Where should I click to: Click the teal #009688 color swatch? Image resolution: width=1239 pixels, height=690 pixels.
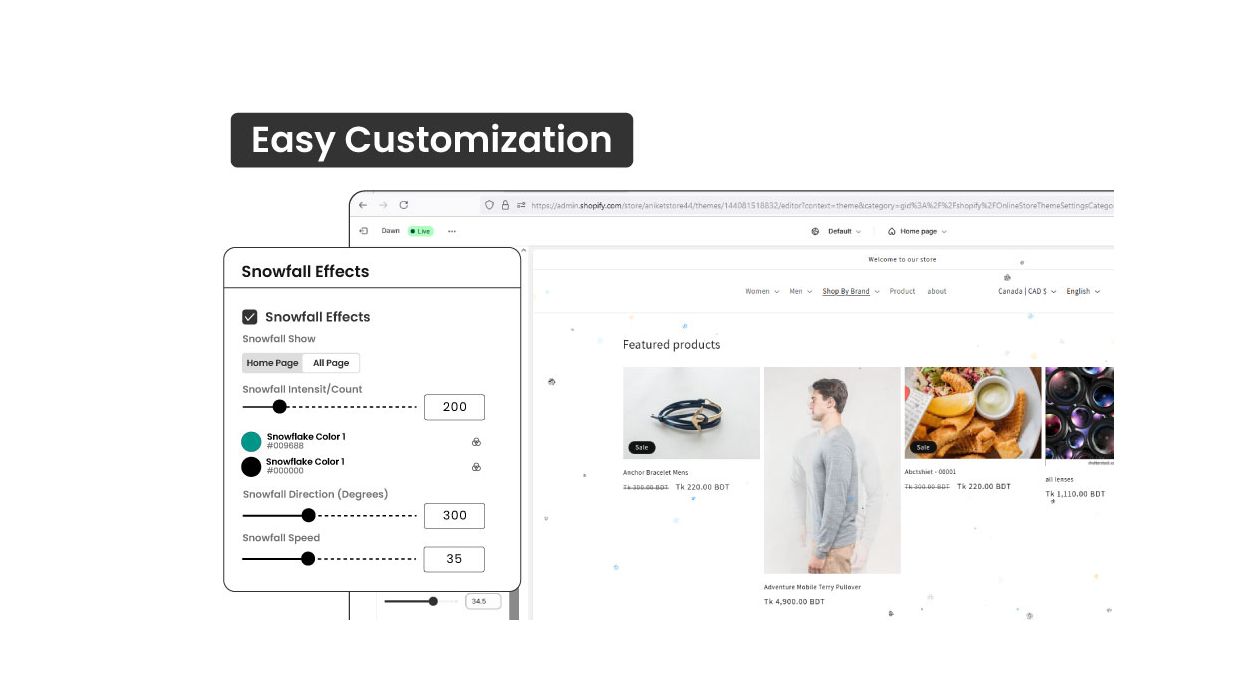tap(251, 442)
